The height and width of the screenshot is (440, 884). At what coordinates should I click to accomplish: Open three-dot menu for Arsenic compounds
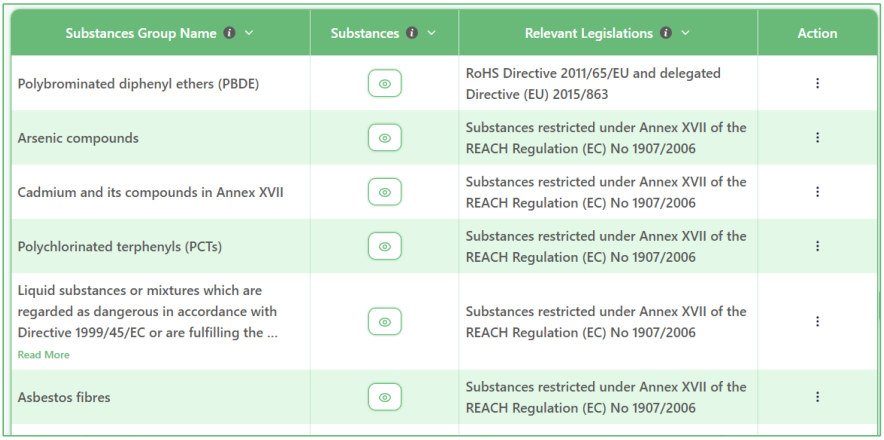[x=817, y=138]
